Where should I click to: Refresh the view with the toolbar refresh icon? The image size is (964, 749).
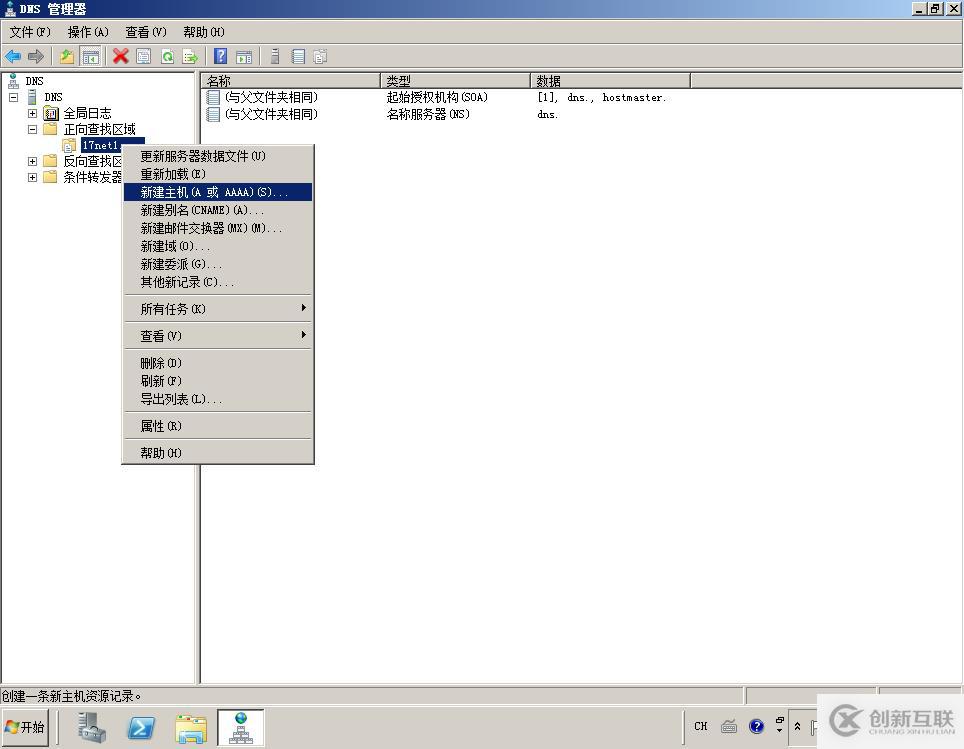coord(167,56)
